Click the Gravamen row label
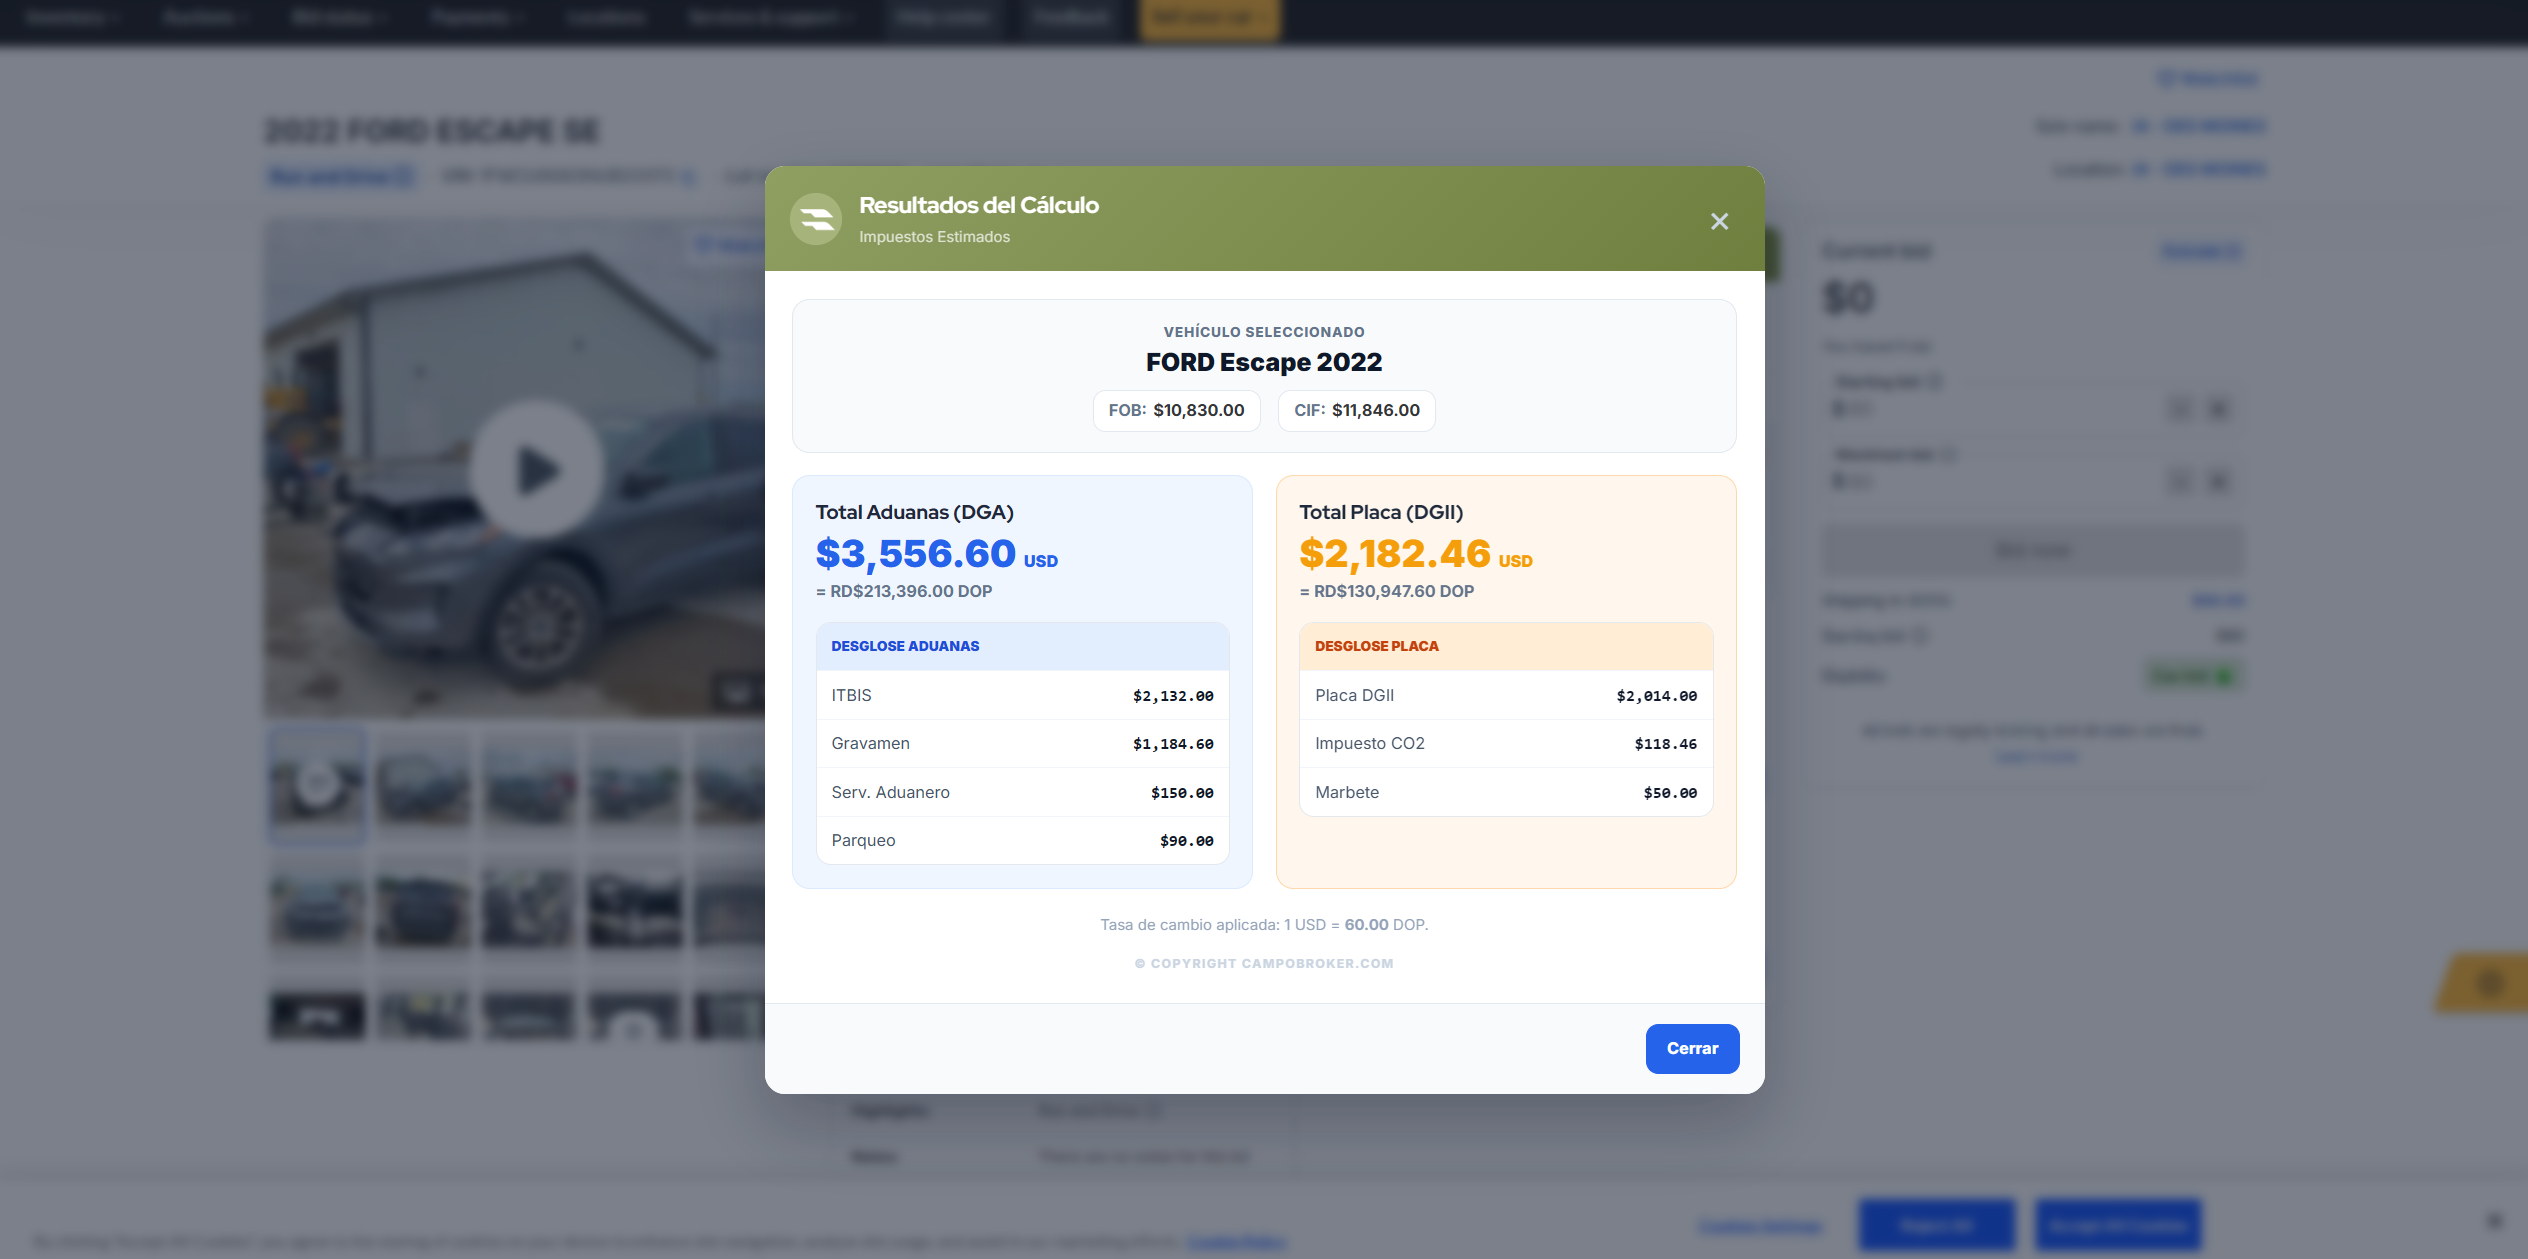The width and height of the screenshot is (2528, 1259). [x=870, y=743]
